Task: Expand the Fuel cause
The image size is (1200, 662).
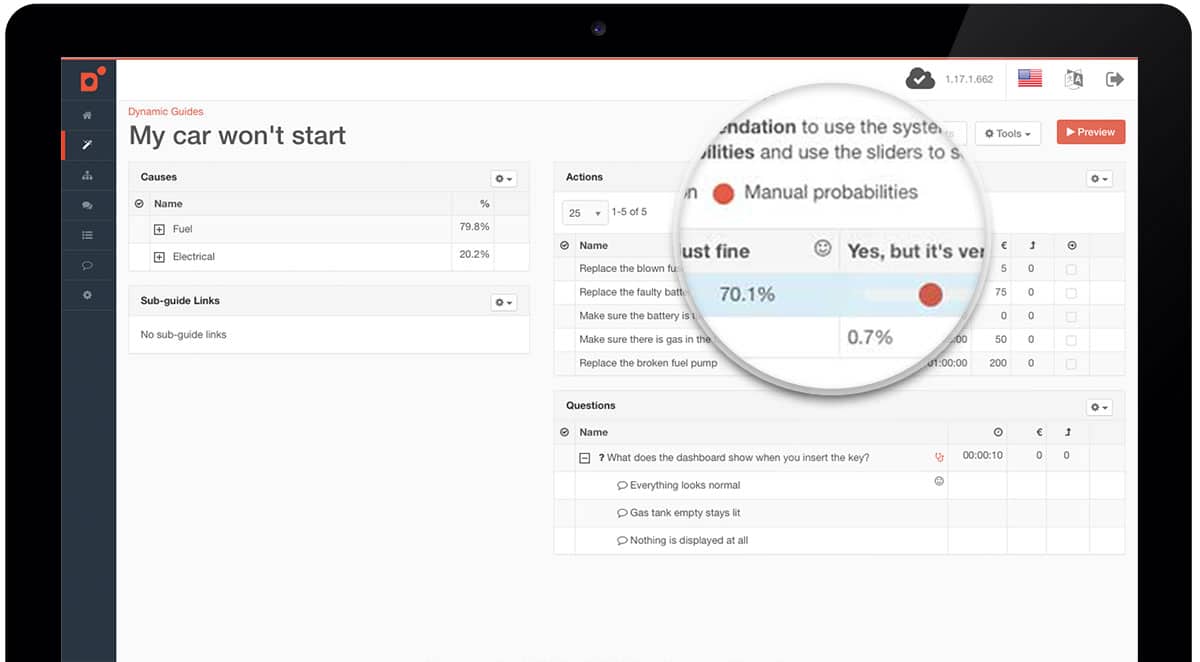Action: pyautogui.click(x=159, y=229)
